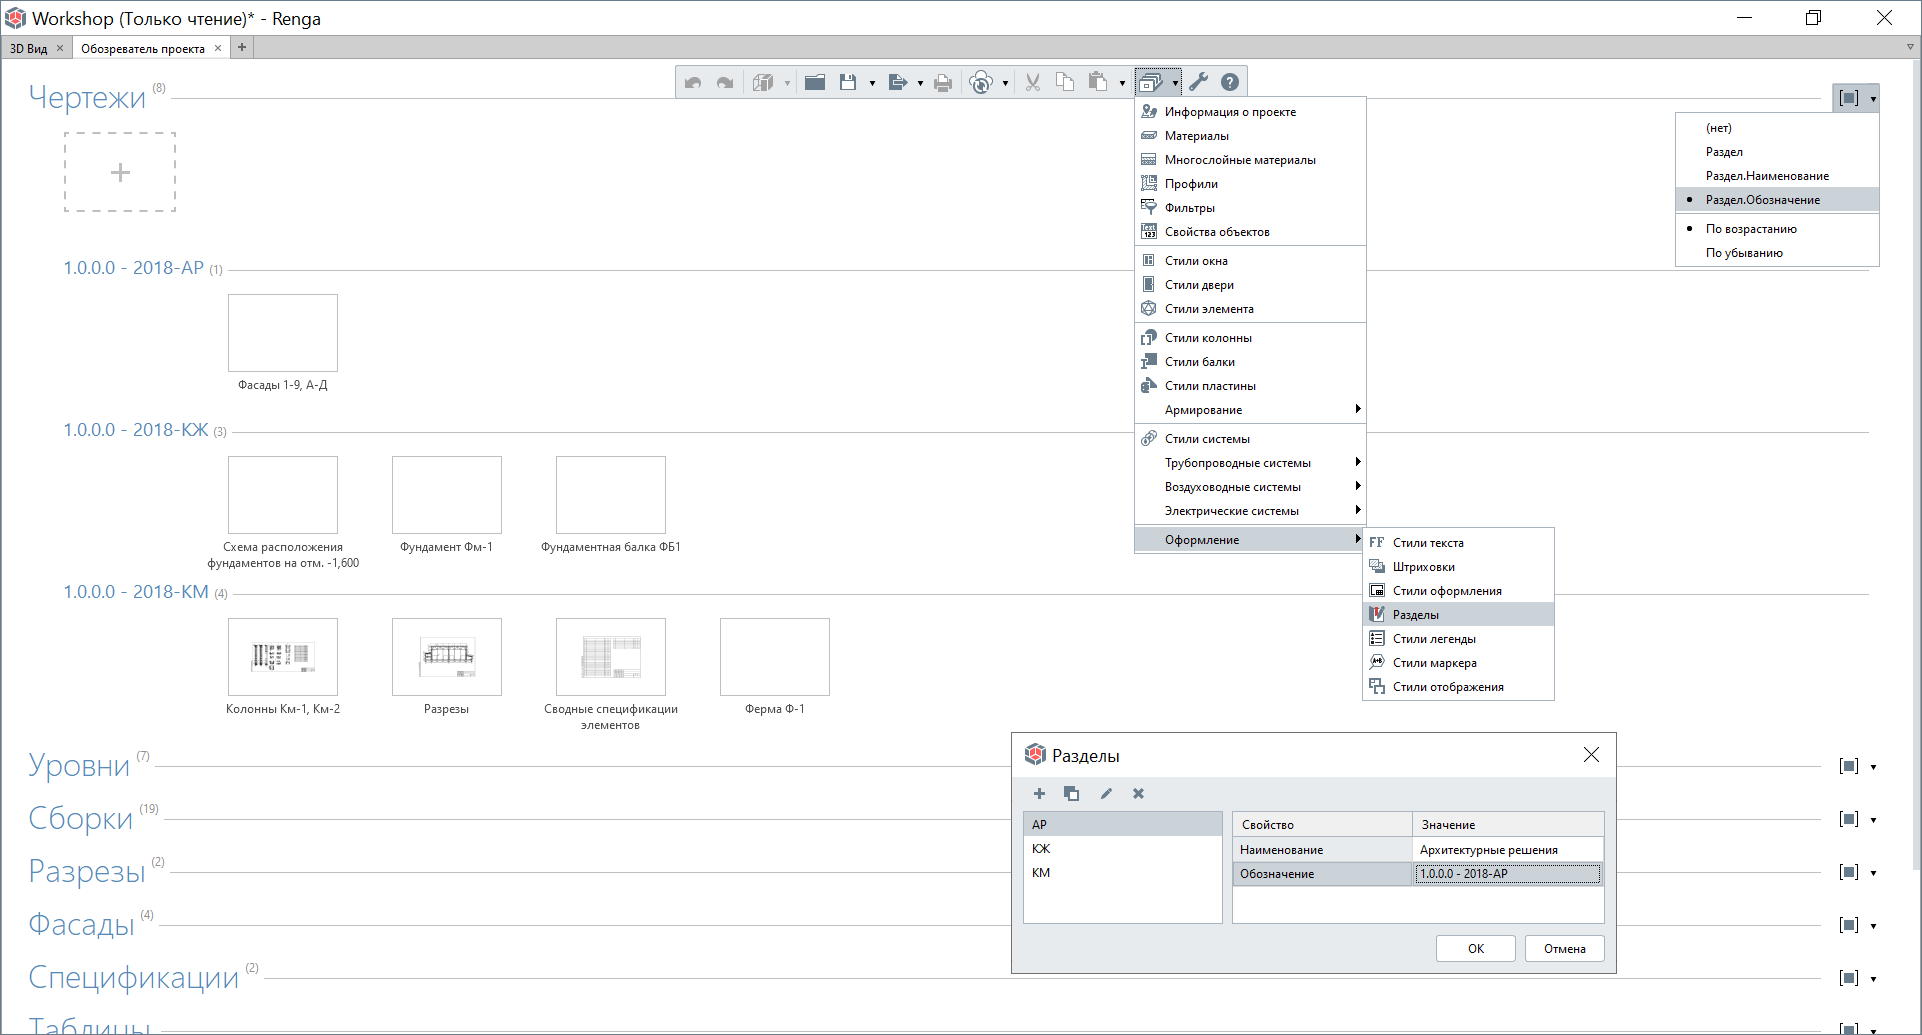The width and height of the screenshot is (1922, 1035).
Task: Click the grouping icon on Спецификации row
Action: (1849, 978)
